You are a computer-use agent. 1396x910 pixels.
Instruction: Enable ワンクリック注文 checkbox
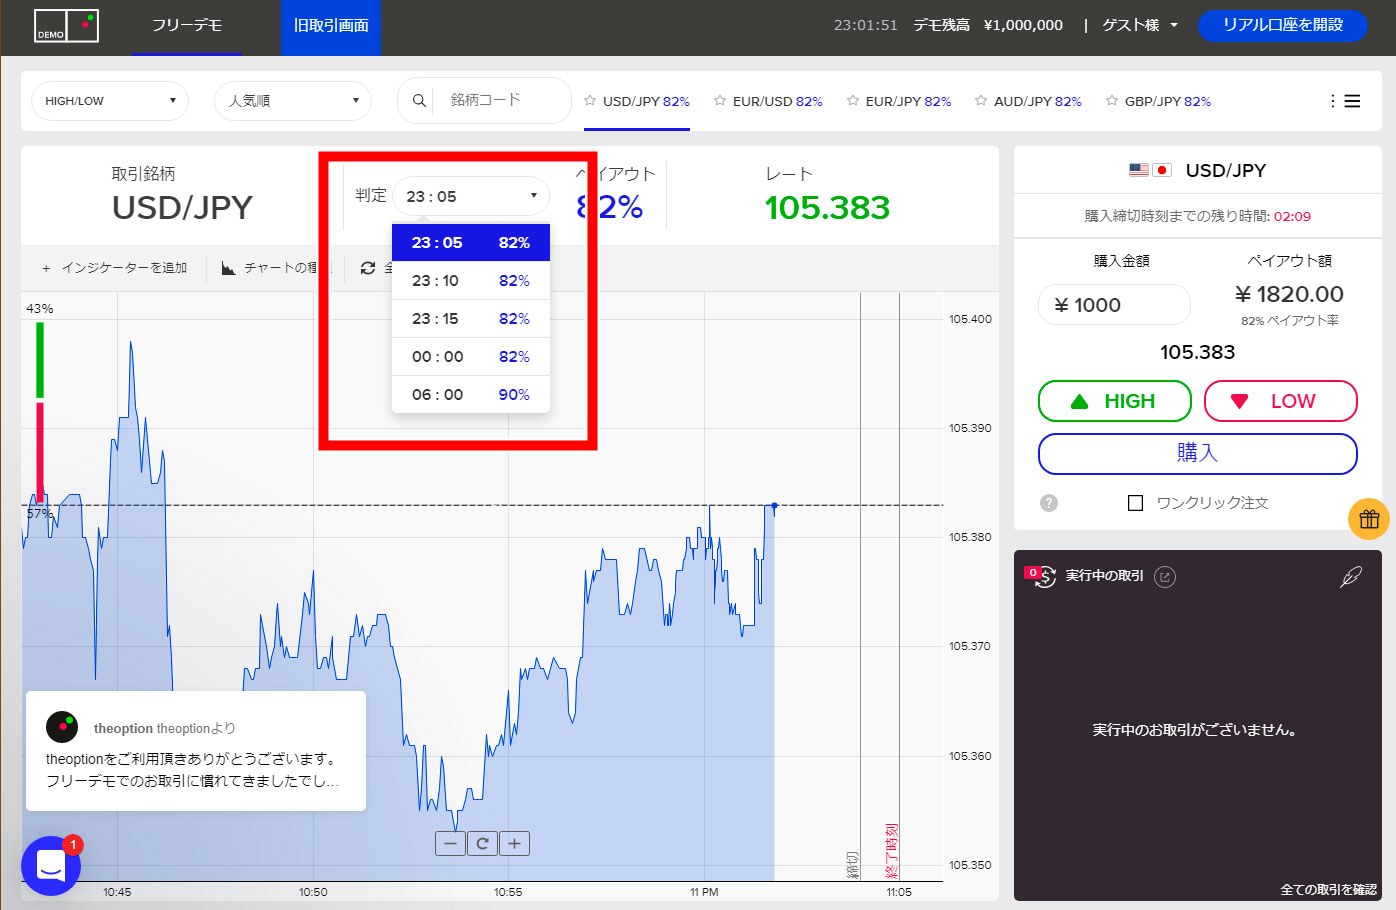(x=1135, y=503)
